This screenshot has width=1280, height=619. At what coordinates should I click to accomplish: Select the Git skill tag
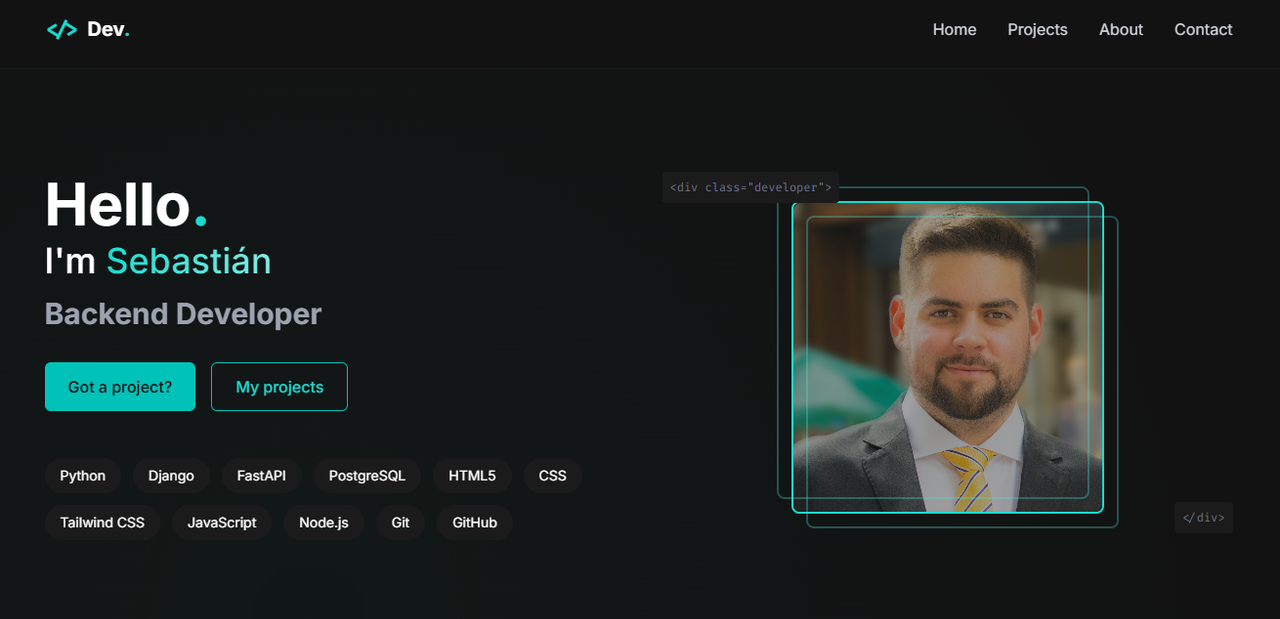tap(400, 523)
